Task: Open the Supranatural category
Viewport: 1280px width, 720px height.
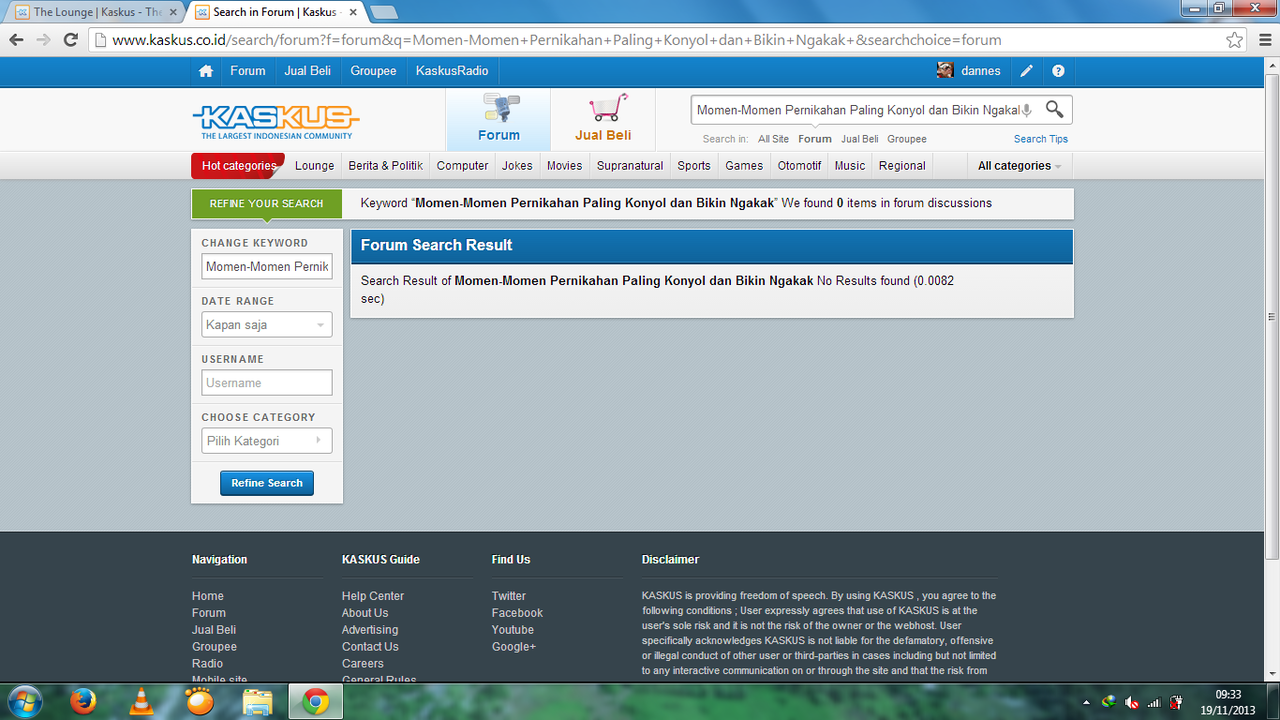Action: pos(630,166)
